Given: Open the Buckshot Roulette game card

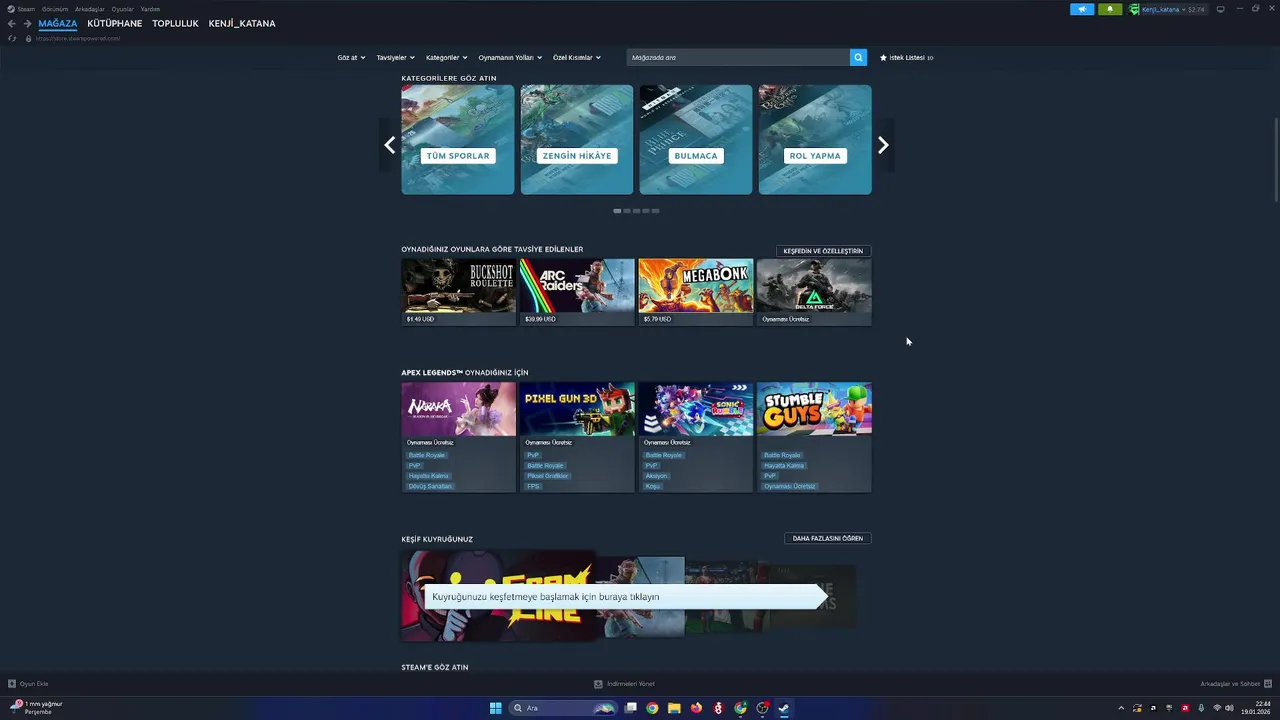Looking at the screenshot, I should [458, 292].
